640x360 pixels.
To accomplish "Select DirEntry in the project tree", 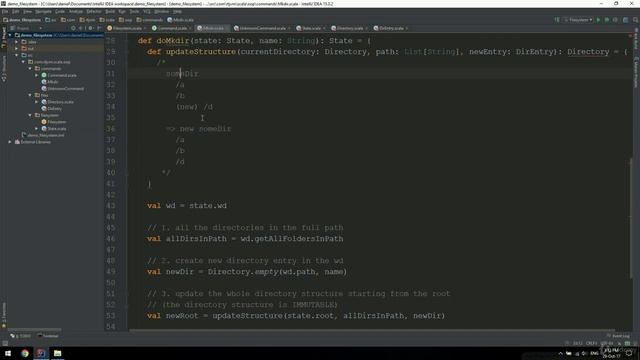I will (51, 109).
